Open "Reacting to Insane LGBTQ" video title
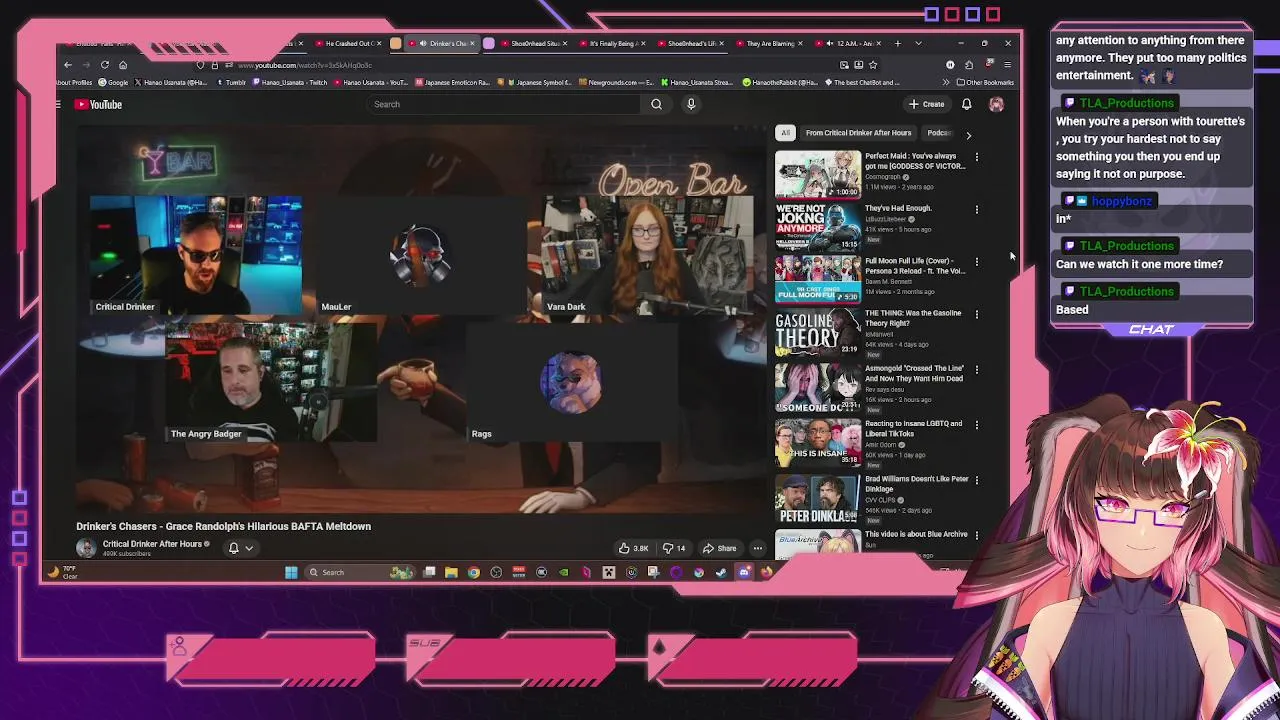The height and width of the screenshot is (720, 1280). coord(913,428)
